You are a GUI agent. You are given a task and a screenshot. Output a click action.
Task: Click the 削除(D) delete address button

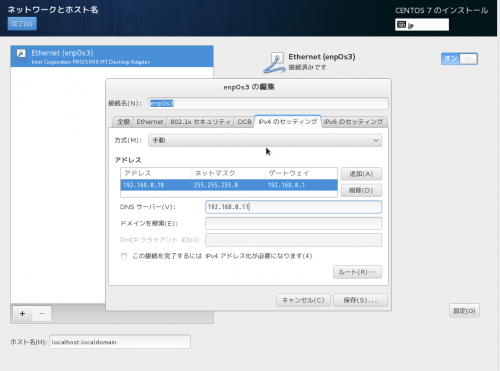(361, 190)
